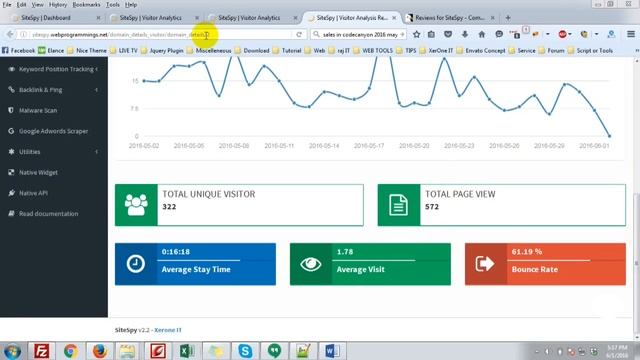Click the 1.78 average visit value
This screenshot has width=640, height=360.
(345, 252)
